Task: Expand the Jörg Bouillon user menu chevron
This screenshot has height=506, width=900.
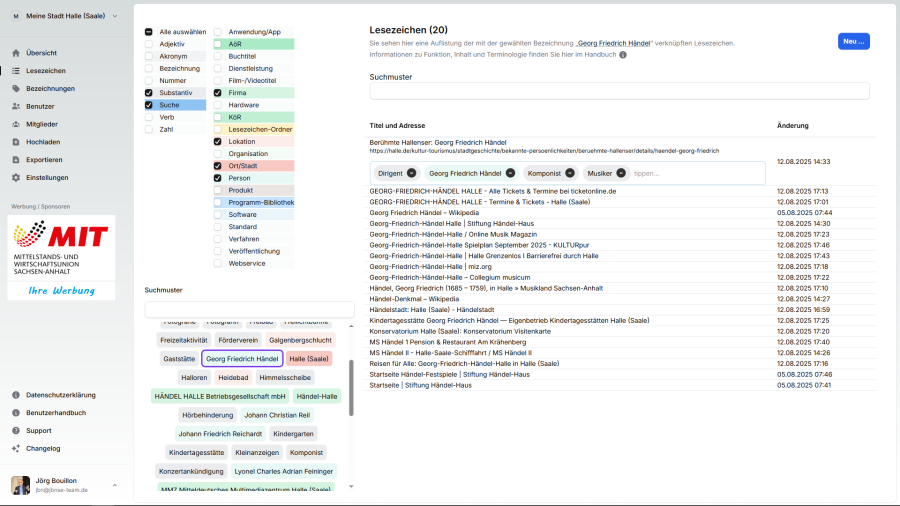Action: 114,485
